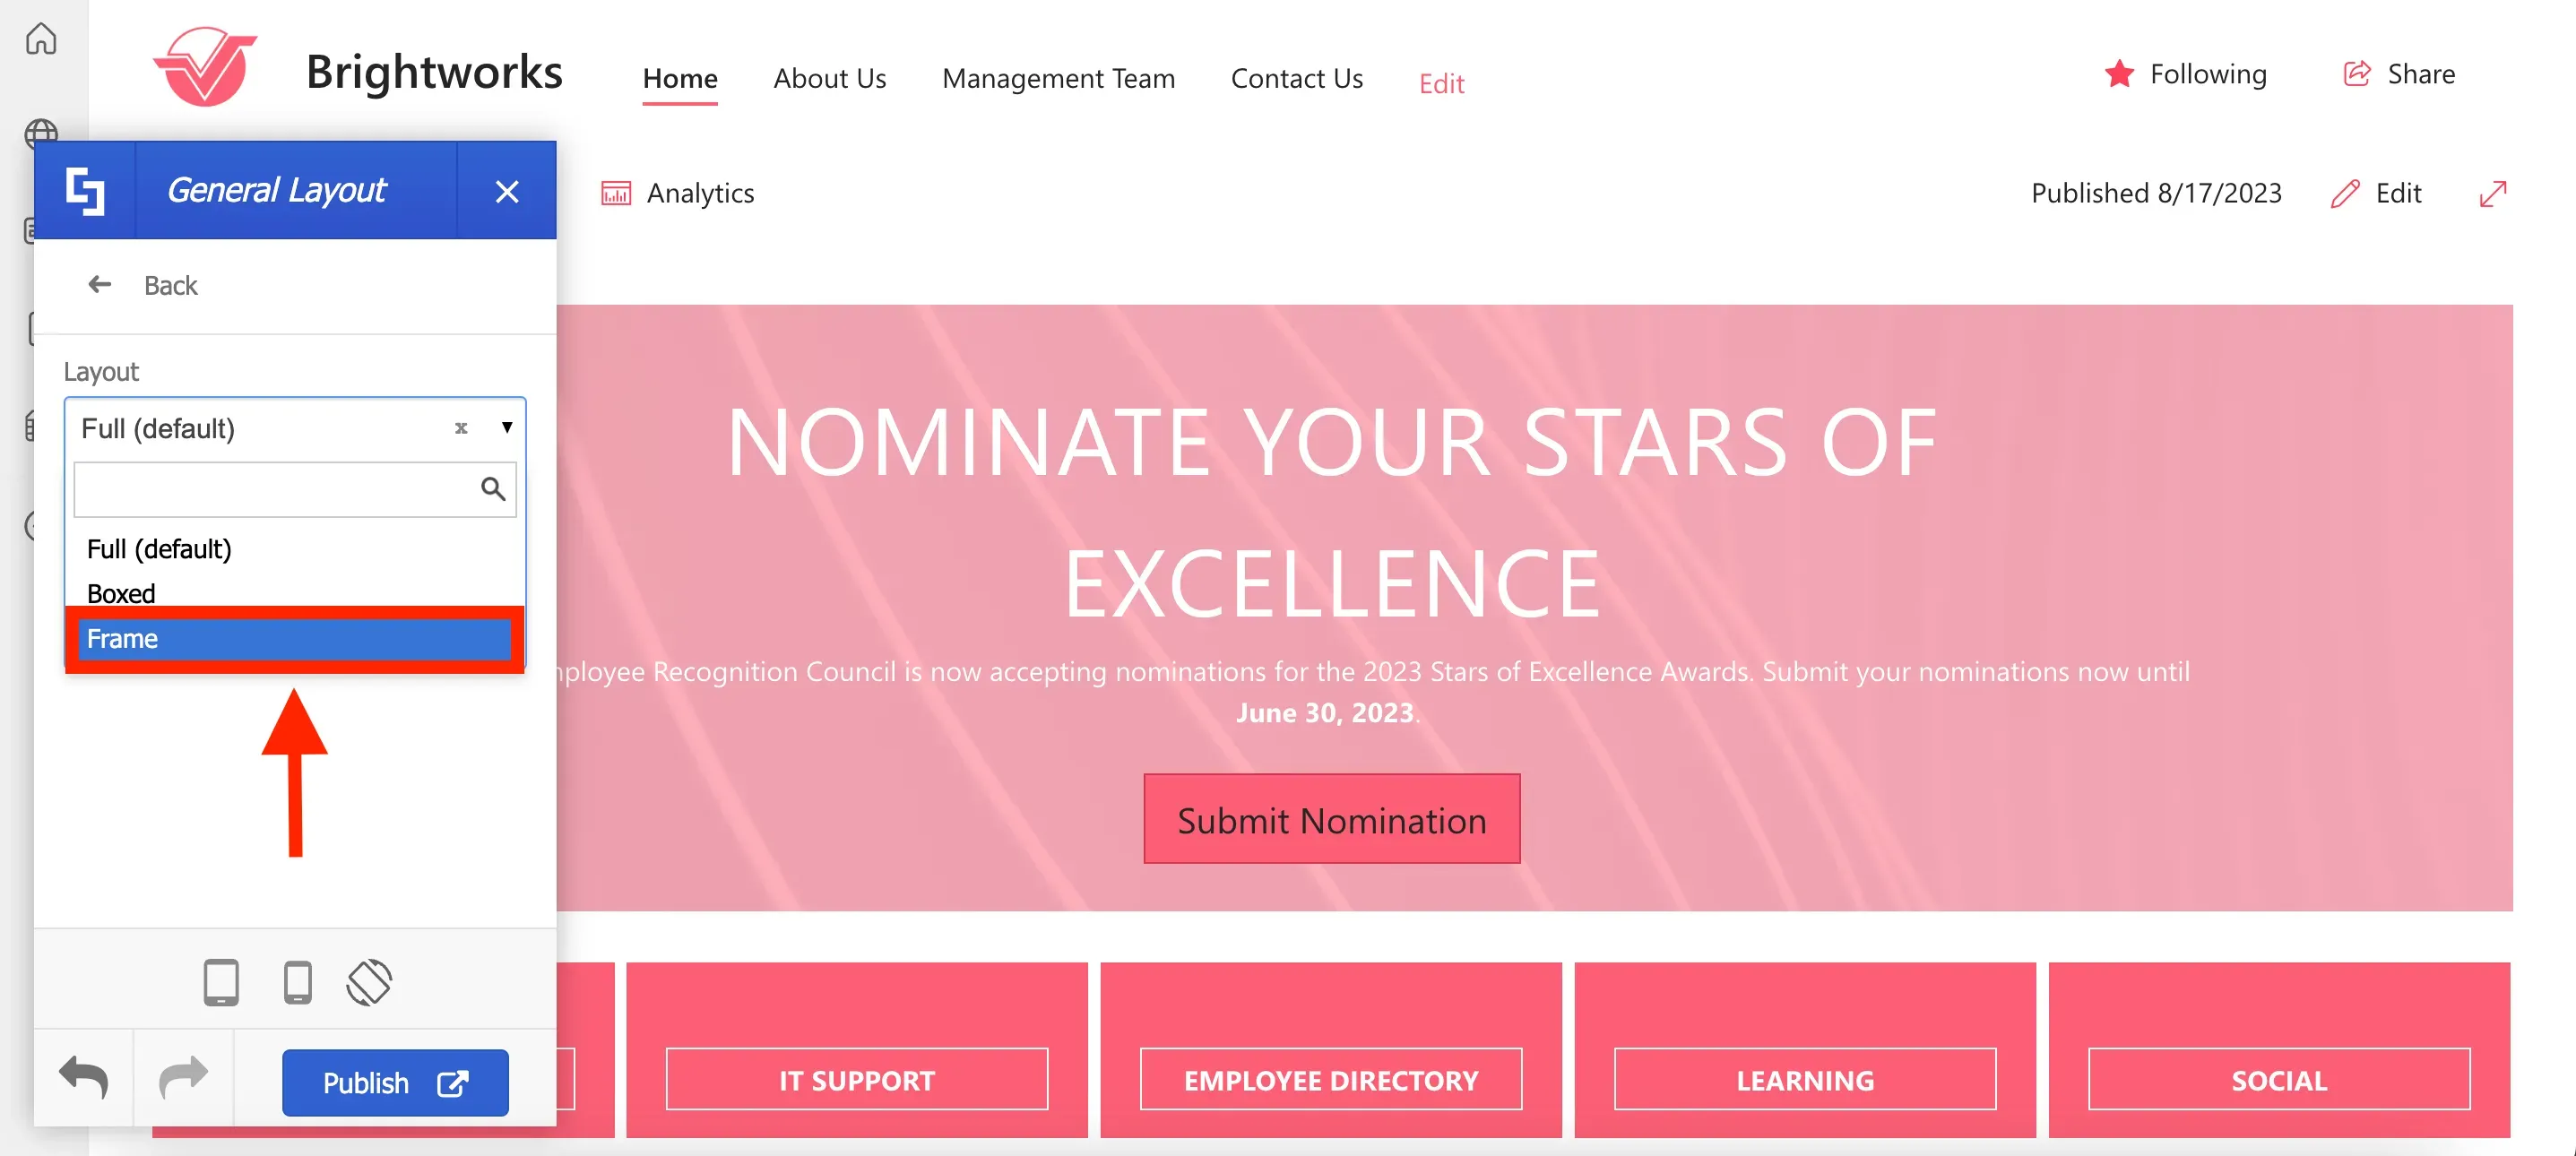Click the rotate device orientation icon

[369, 982]
